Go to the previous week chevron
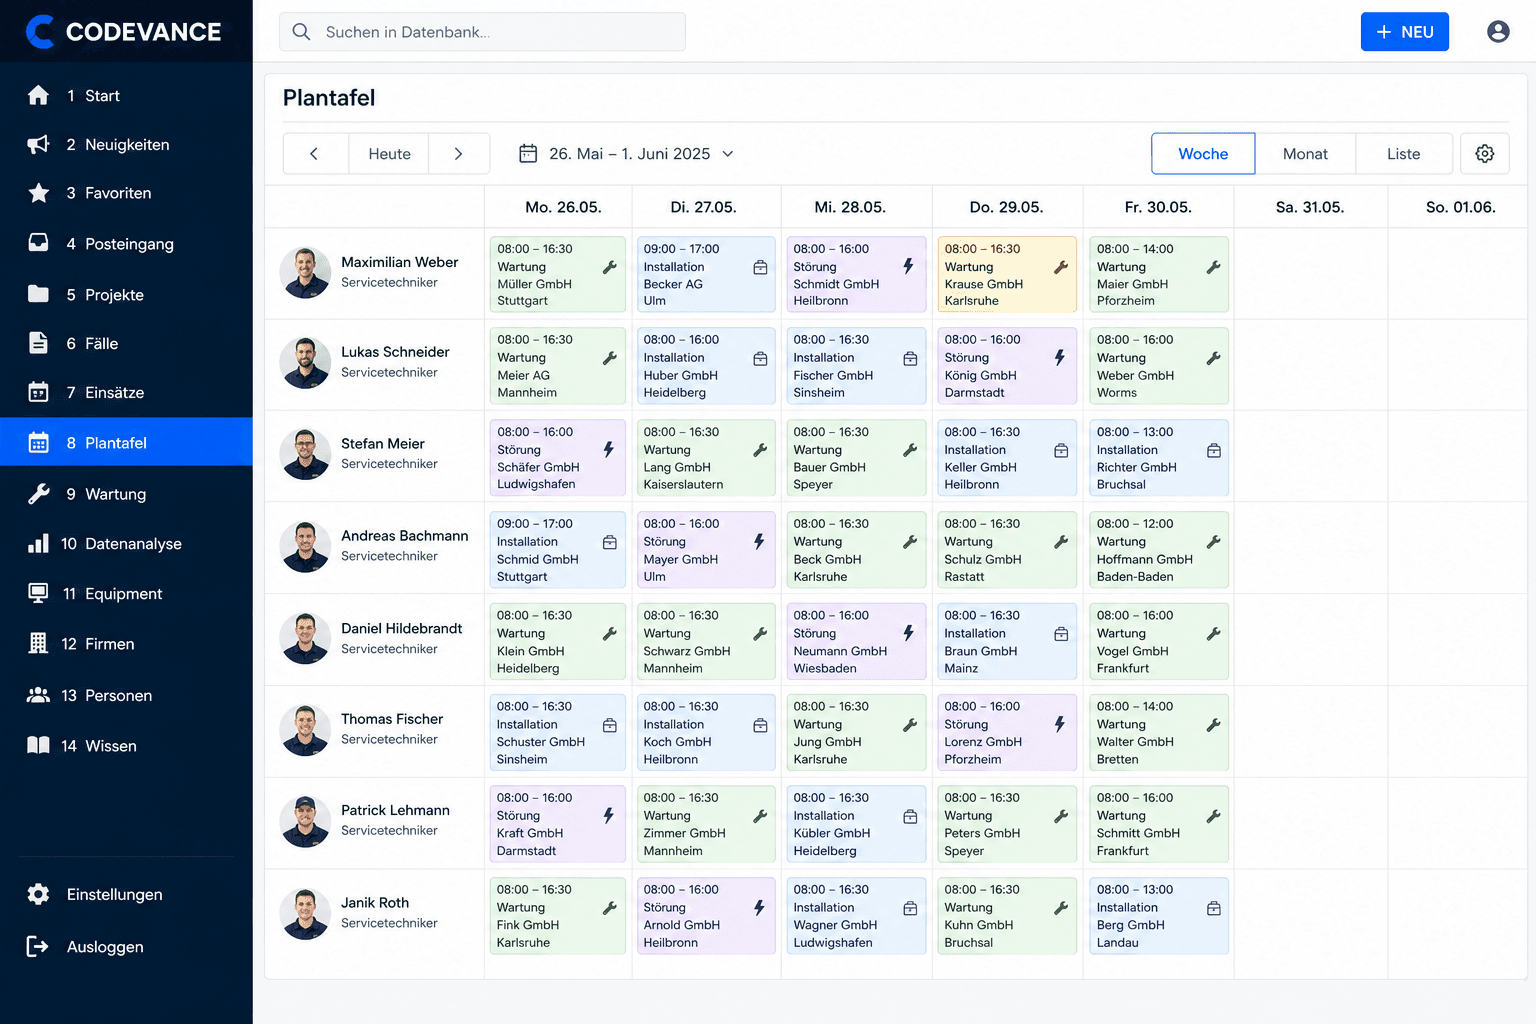The width and height of the screenshot is (1536, 1024). coord(314,154)
